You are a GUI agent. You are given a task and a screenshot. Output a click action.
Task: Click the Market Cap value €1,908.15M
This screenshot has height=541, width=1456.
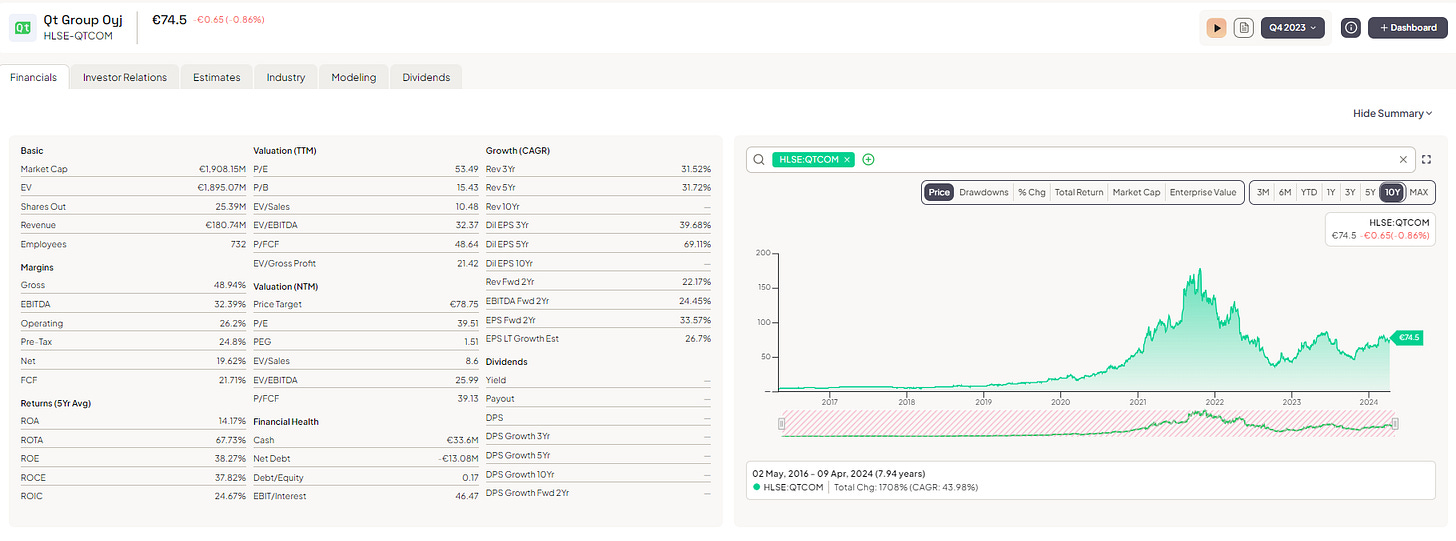222,169
